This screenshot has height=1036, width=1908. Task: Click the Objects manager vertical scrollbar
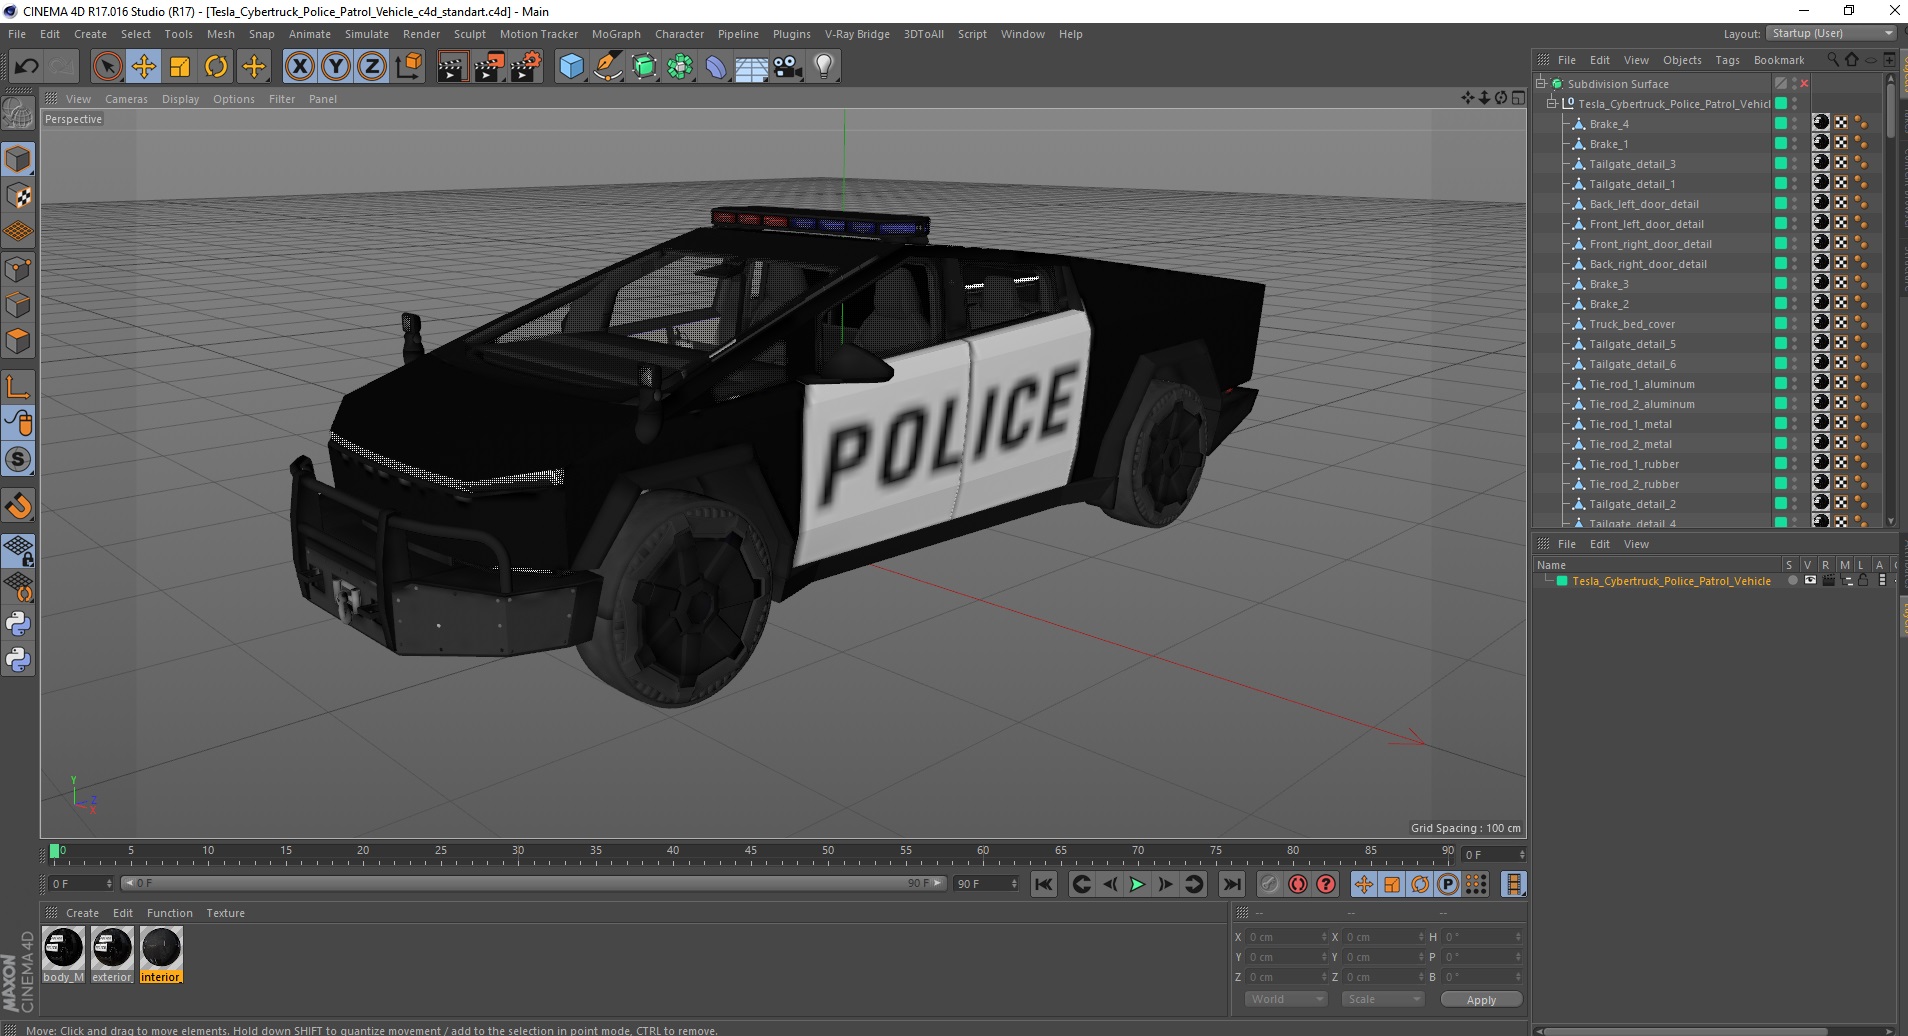pos(1890,110)
